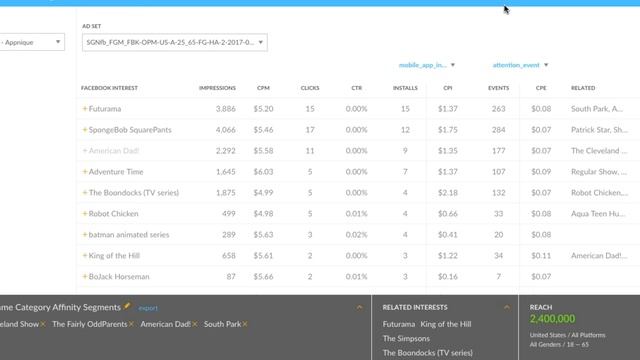Remove The Fairly OddParents tag
The image size is (640, 360).
coord(131,324)
